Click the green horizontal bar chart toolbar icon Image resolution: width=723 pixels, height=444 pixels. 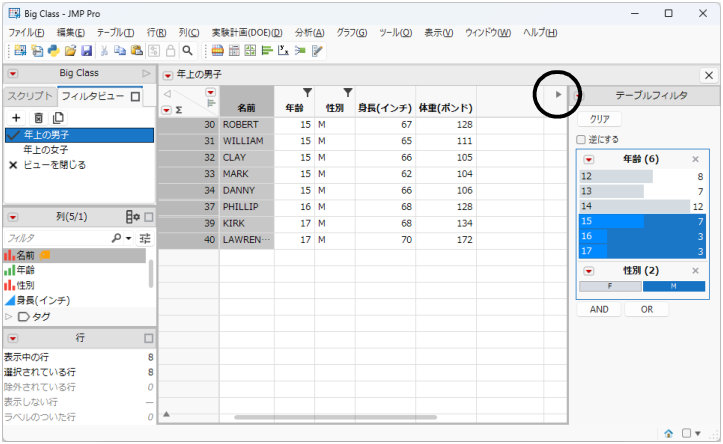tap(267, 51)
